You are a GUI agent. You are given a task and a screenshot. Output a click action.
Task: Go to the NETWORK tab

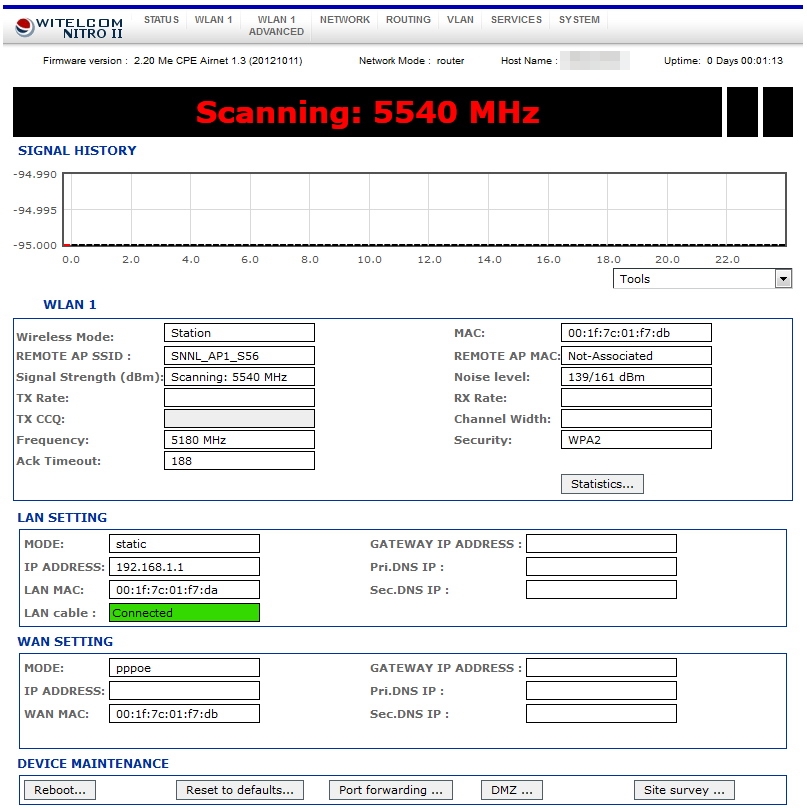345,20
